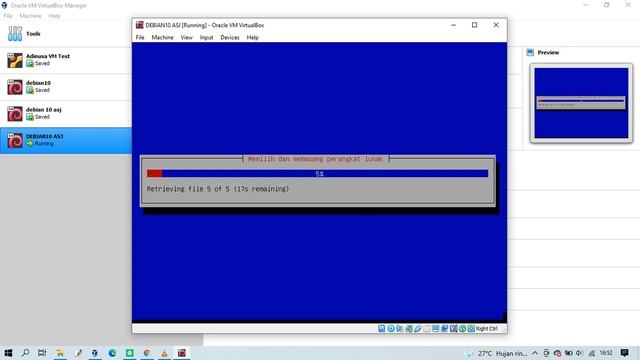Open Microsoft Edge from taskbar
The height and width of the screenshot is (360, 640).
112,353
